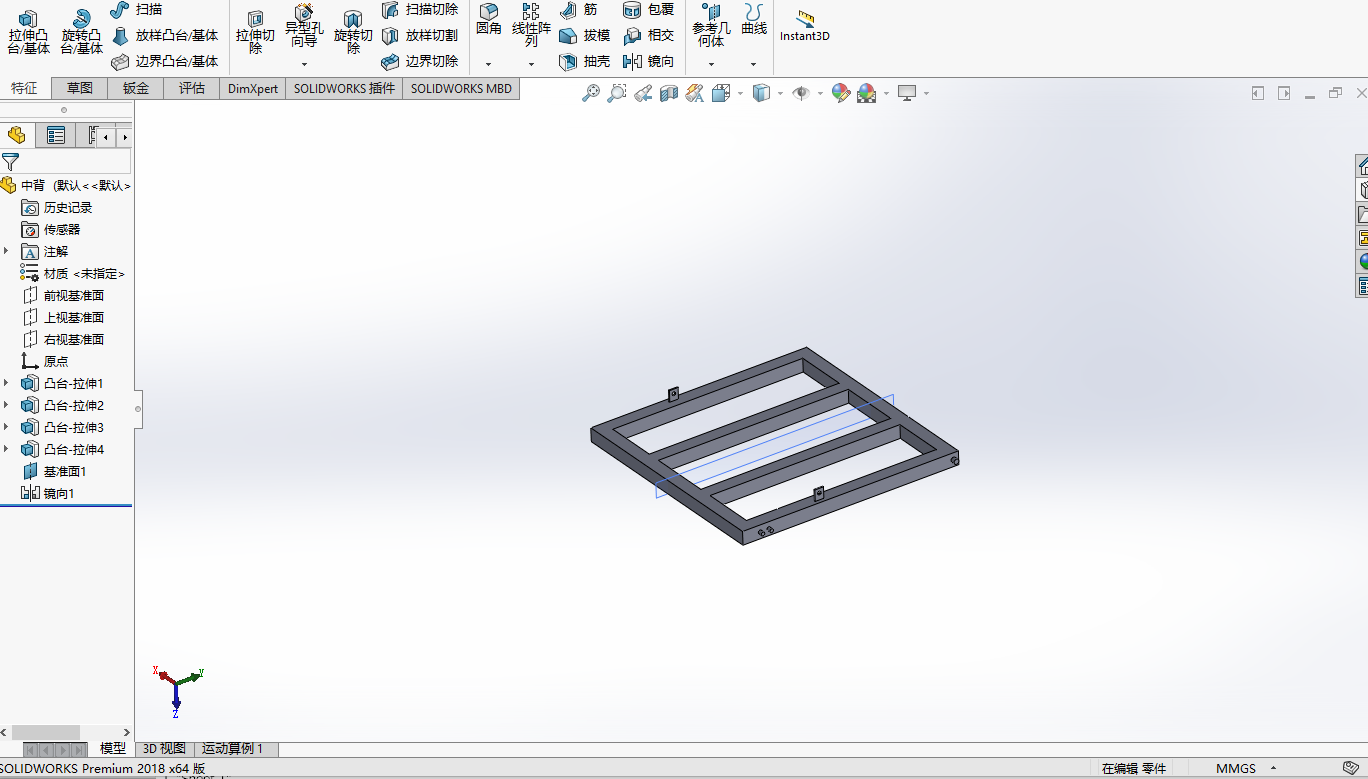The width and height of the screenshot is (1368, 779).
Task: Open the 运动算例 1 motion study tab
Action: tap(234, 748)
